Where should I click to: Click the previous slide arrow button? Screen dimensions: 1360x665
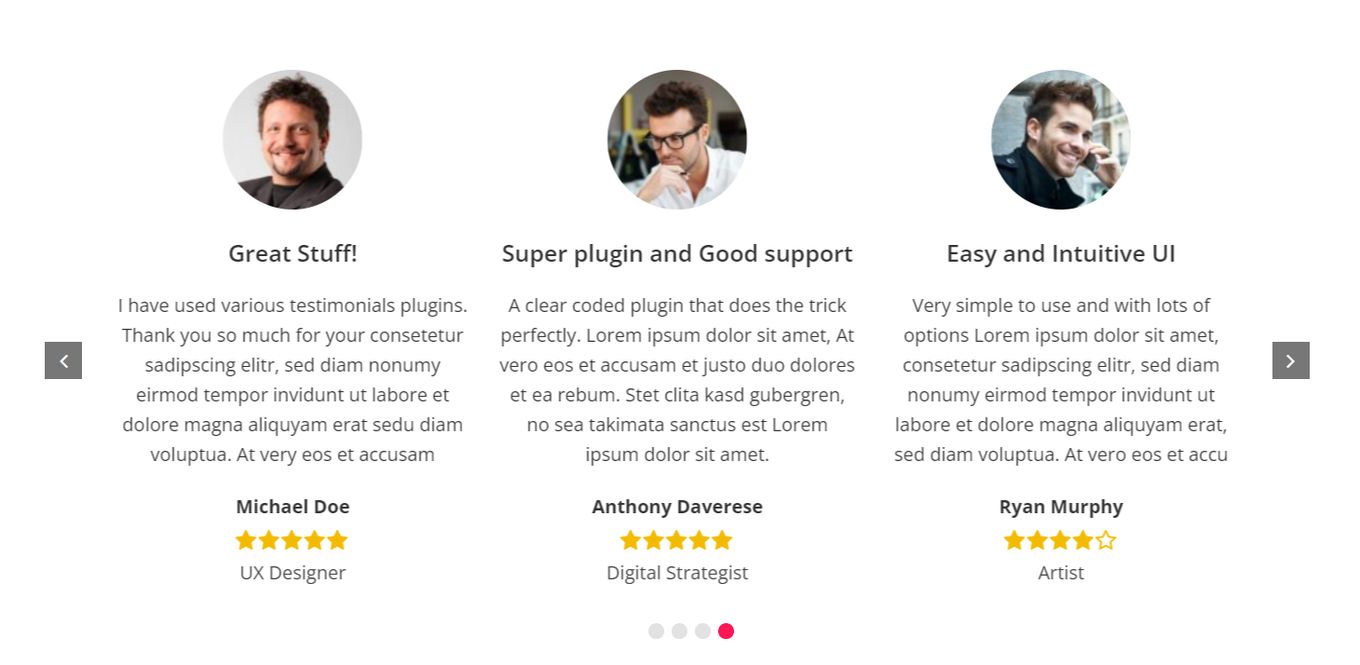click(x=63, y=361)
